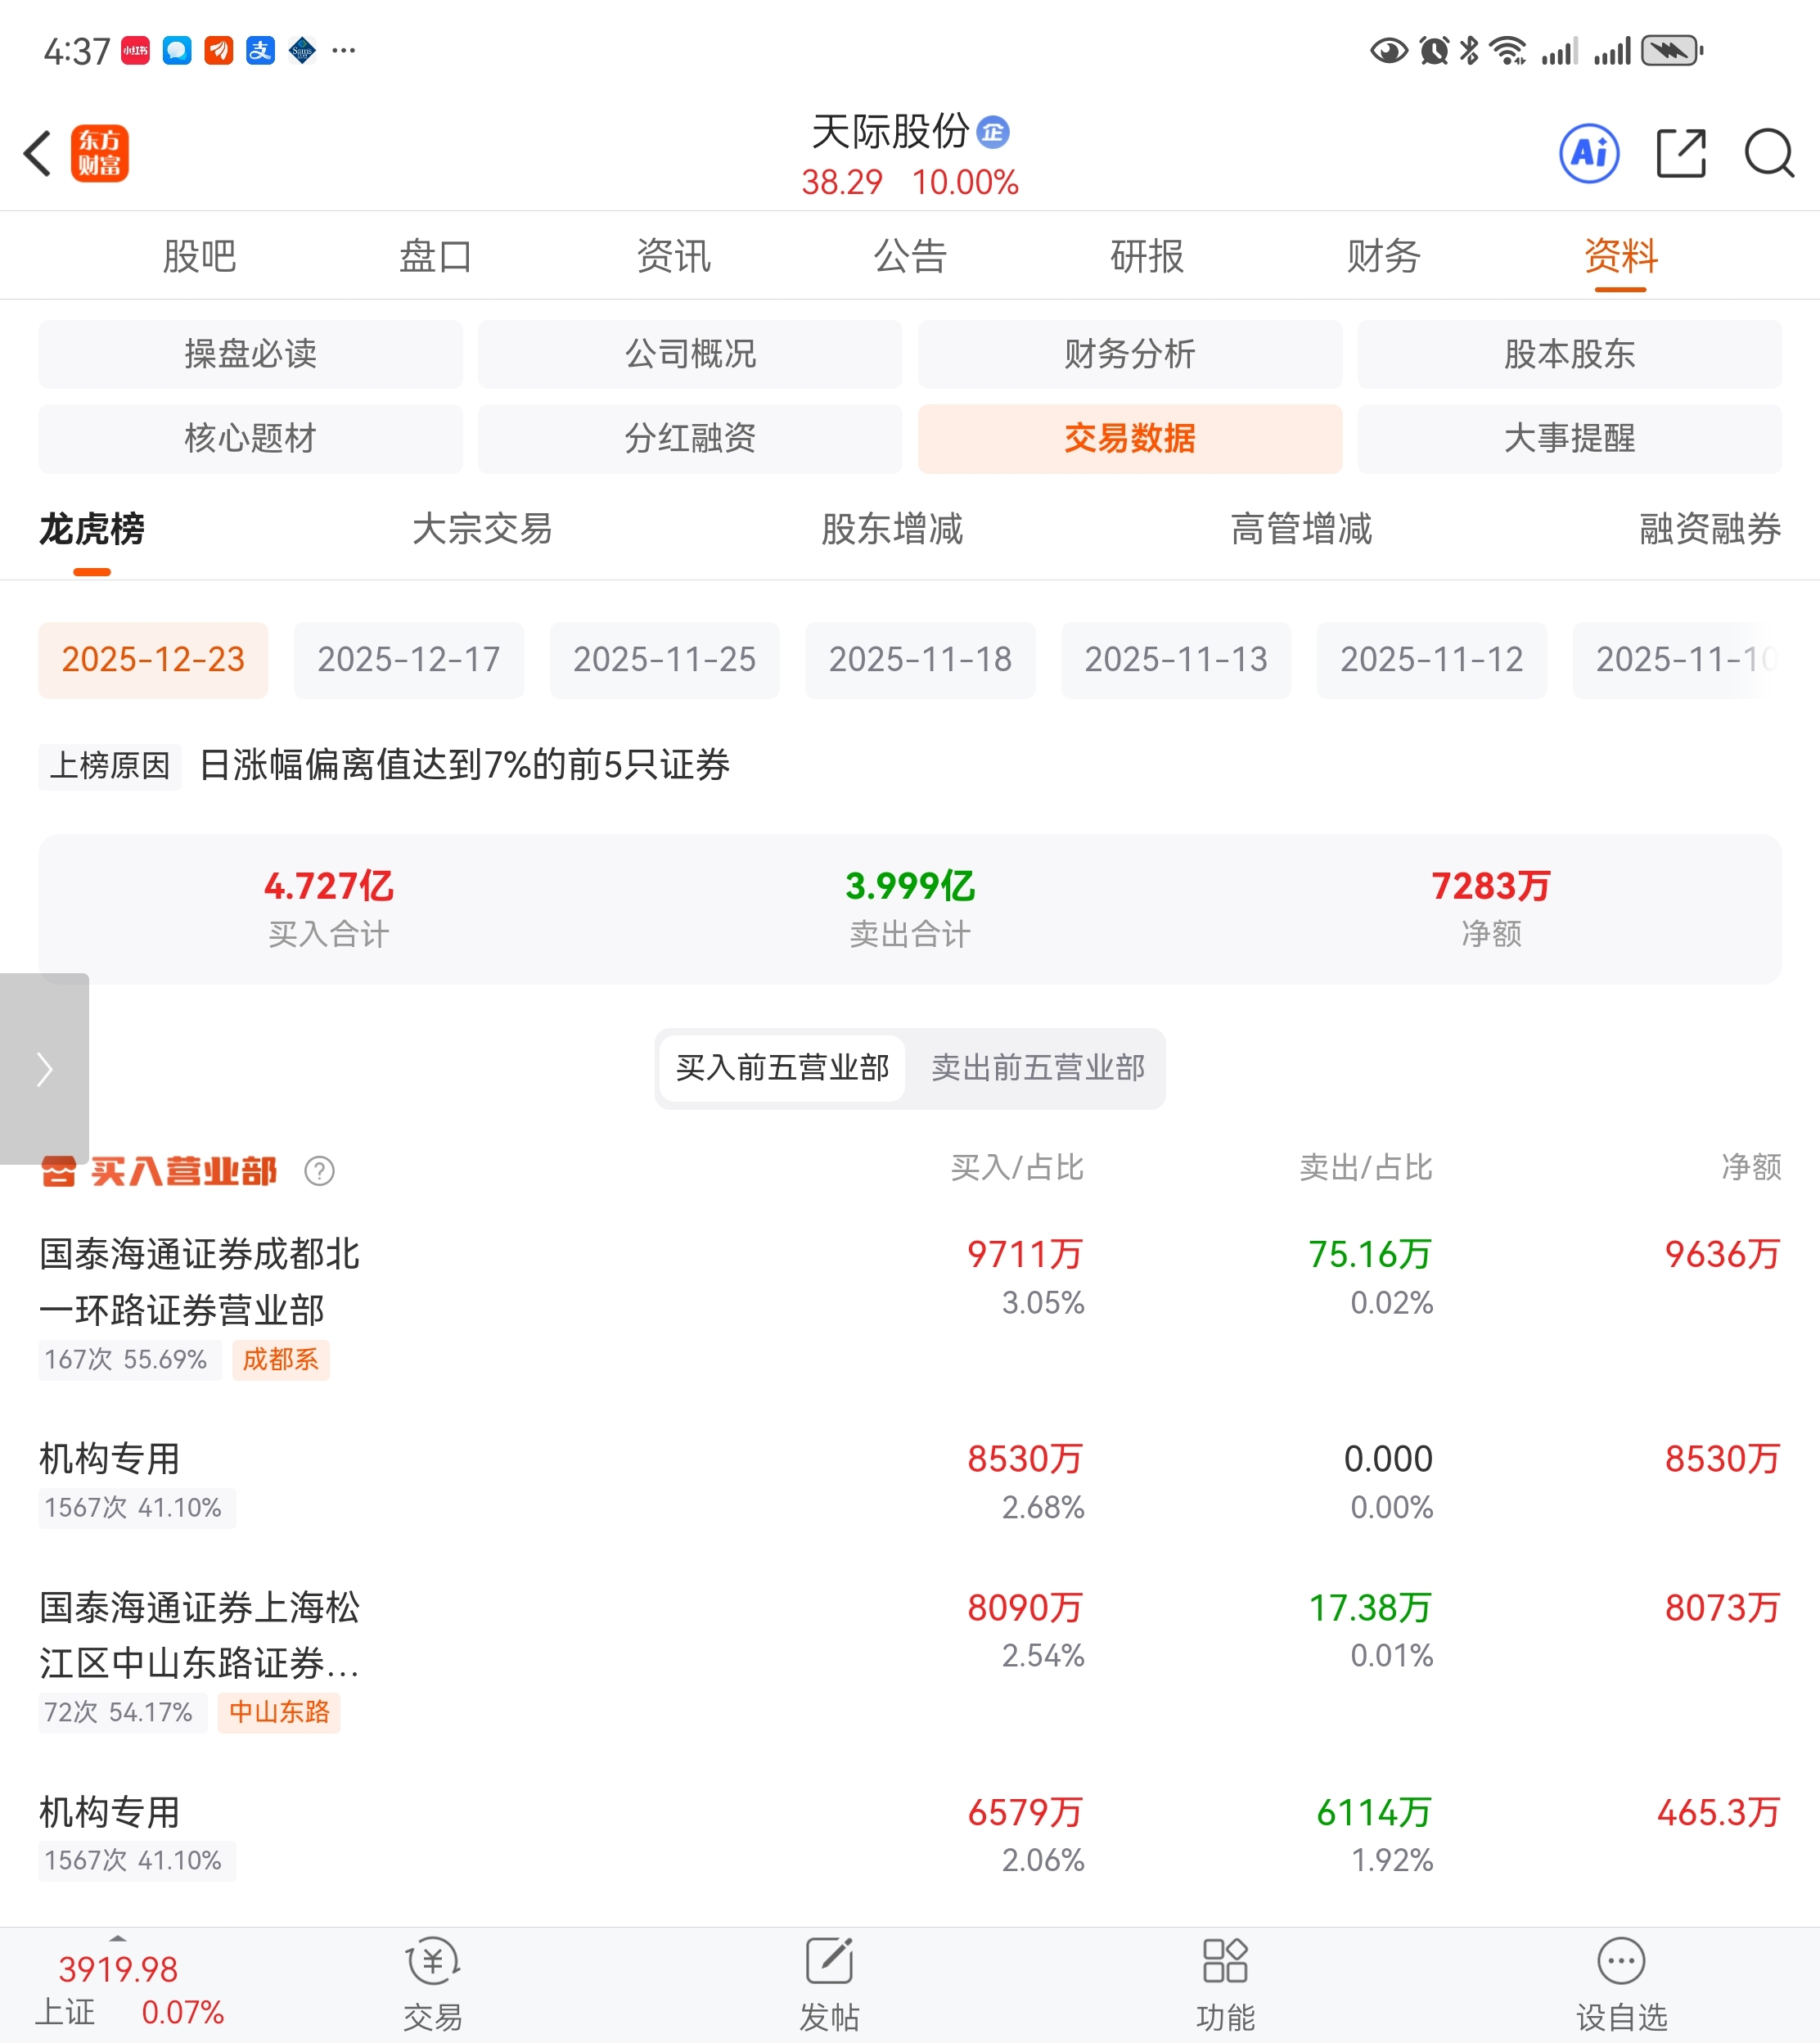This screenshot has width=1820, height=2043.
Task: Expand the 上证 index bar caret
Action: pos(118,1939)
